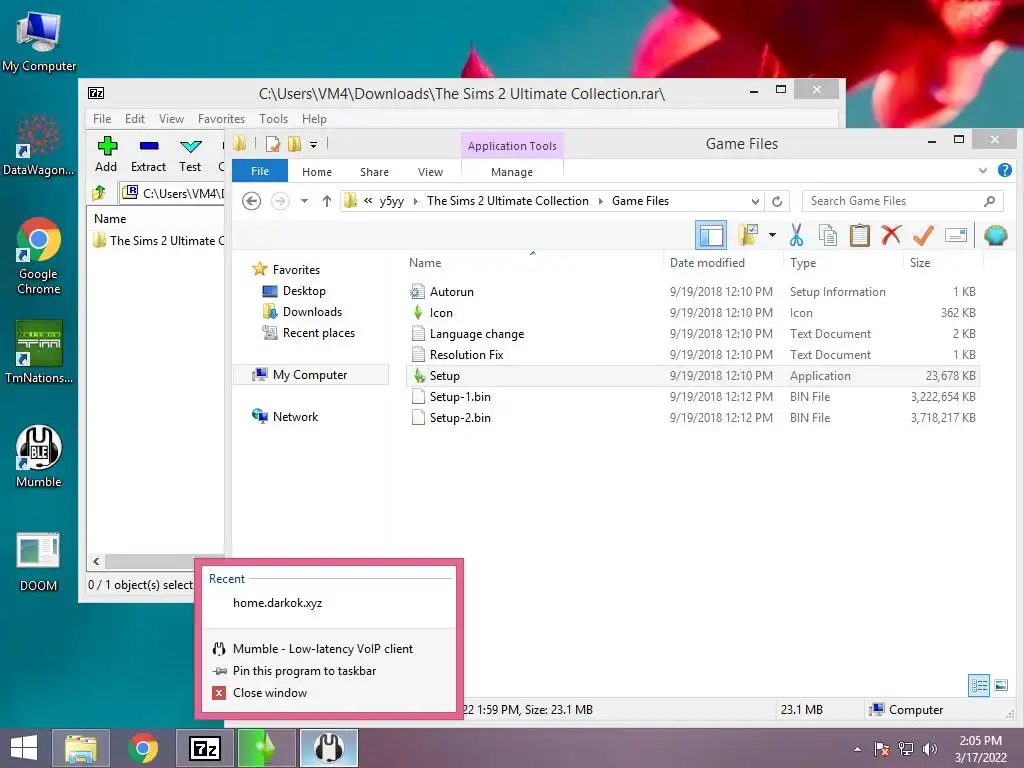Select the Resolution Fix file
This screenshot has height=768, width=1024.
[692, 355]
